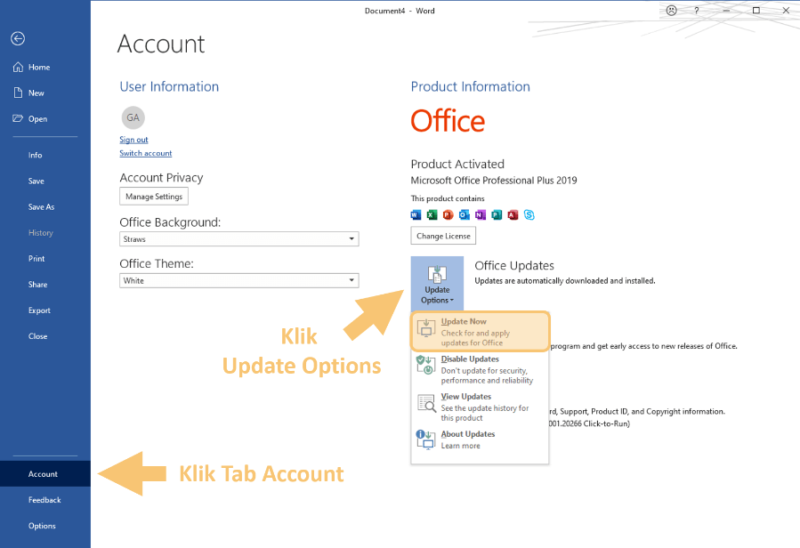Choose View Updates menu entry text
The height and width of the screenshot is (548, 800).
[x=466, y=396]
